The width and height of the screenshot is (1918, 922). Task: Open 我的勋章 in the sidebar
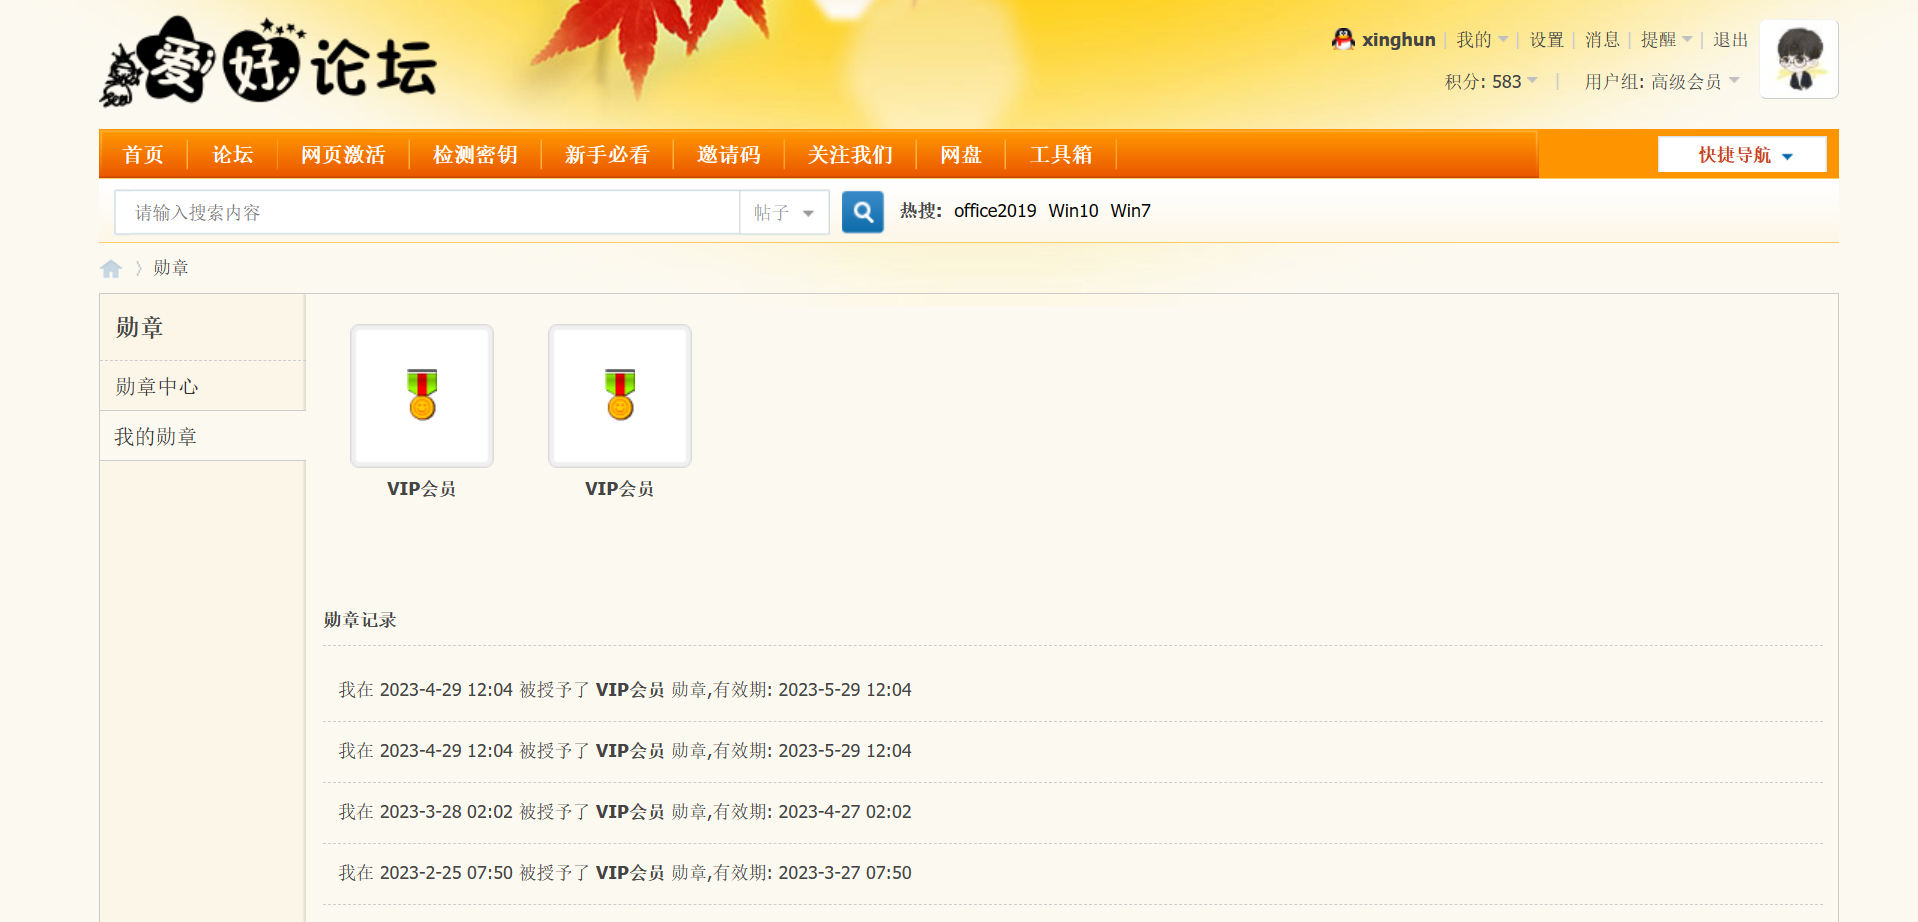tap(154, 435)
